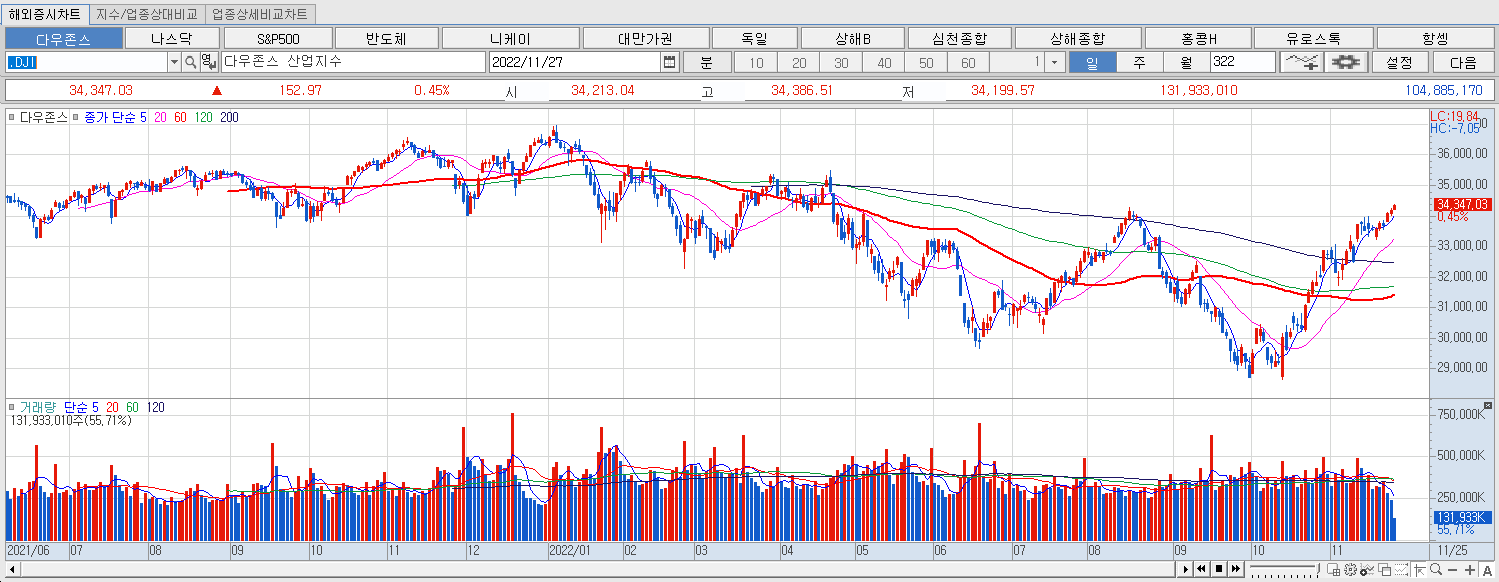Select the 유로스톡 index button

click(1314, 39)
